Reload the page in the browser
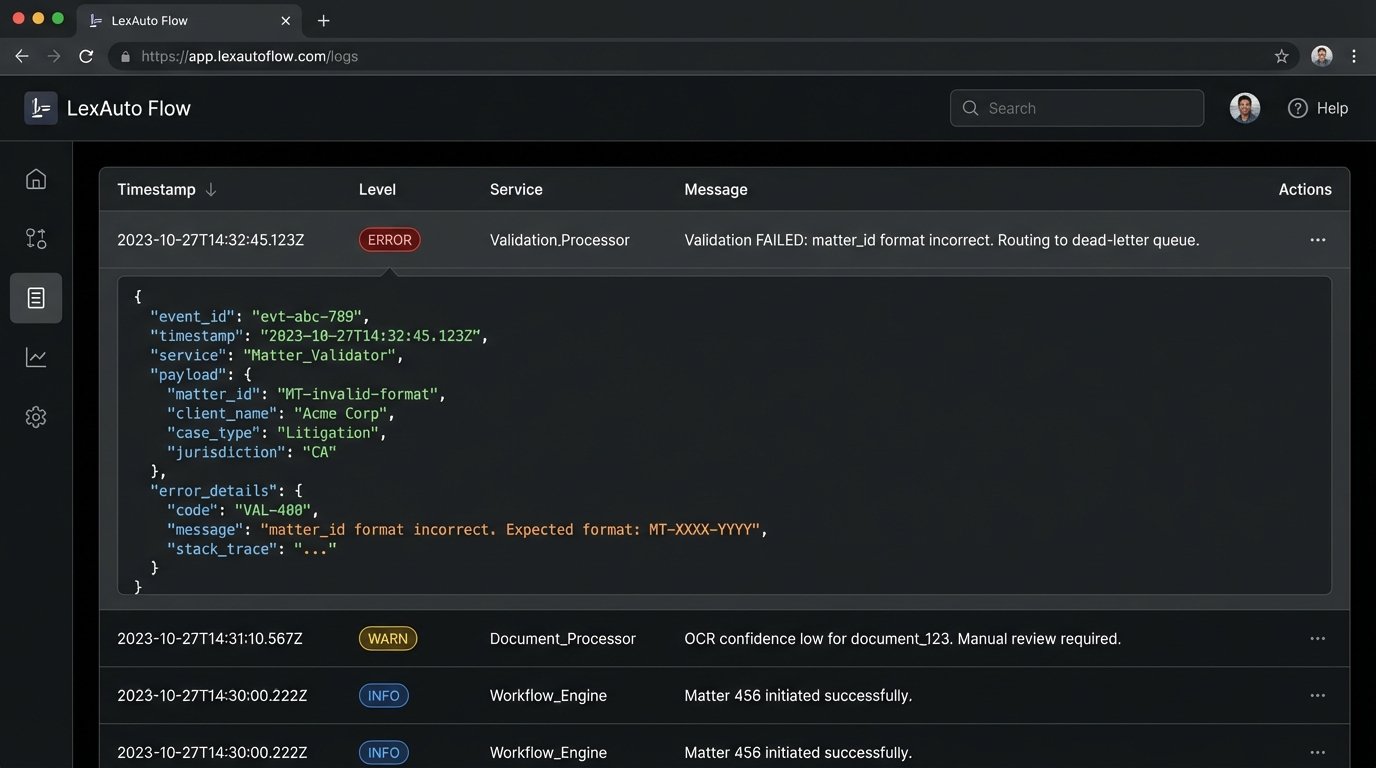Screen dimensions: 1376x768 pyautogui.click(x=86, y=57)
